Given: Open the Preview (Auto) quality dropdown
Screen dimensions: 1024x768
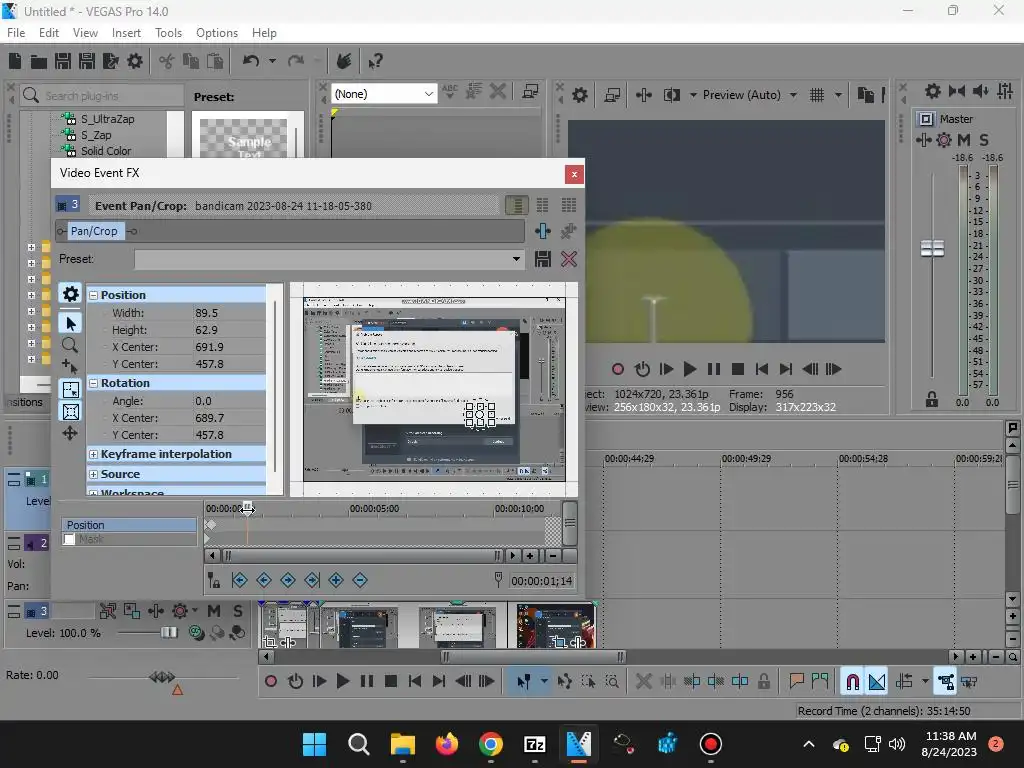Looking at the screenshot, I should (x=793, y=95).
